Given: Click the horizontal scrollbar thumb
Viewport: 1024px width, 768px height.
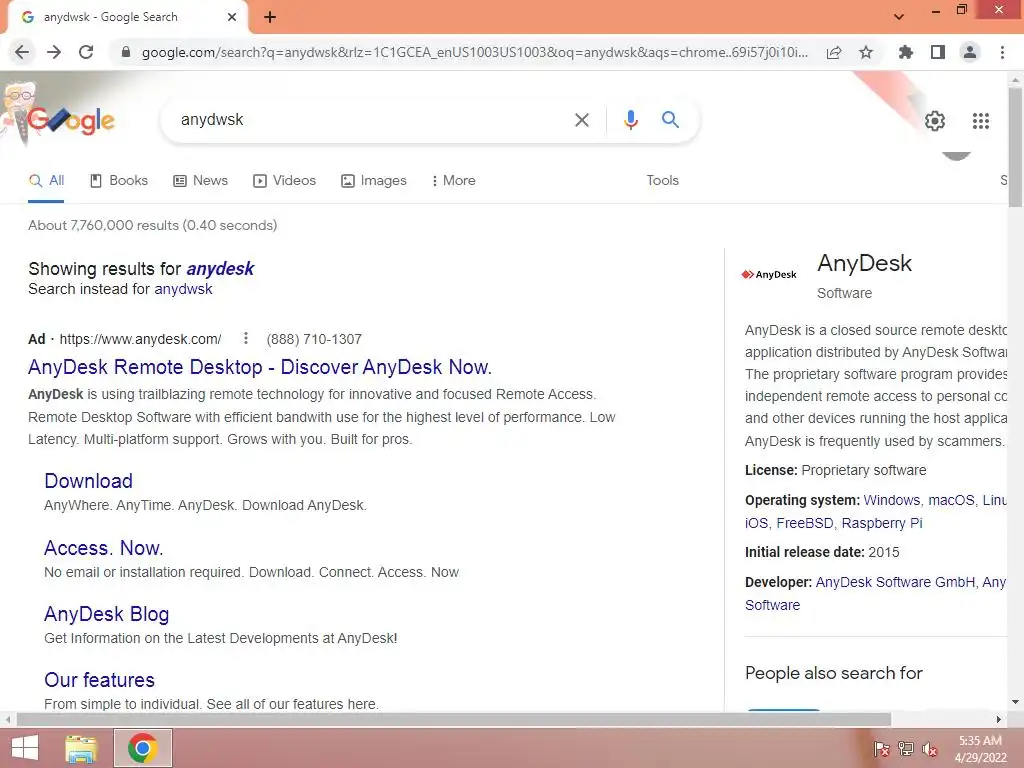Looking at the screenshot, I should [x=454, y=720].
